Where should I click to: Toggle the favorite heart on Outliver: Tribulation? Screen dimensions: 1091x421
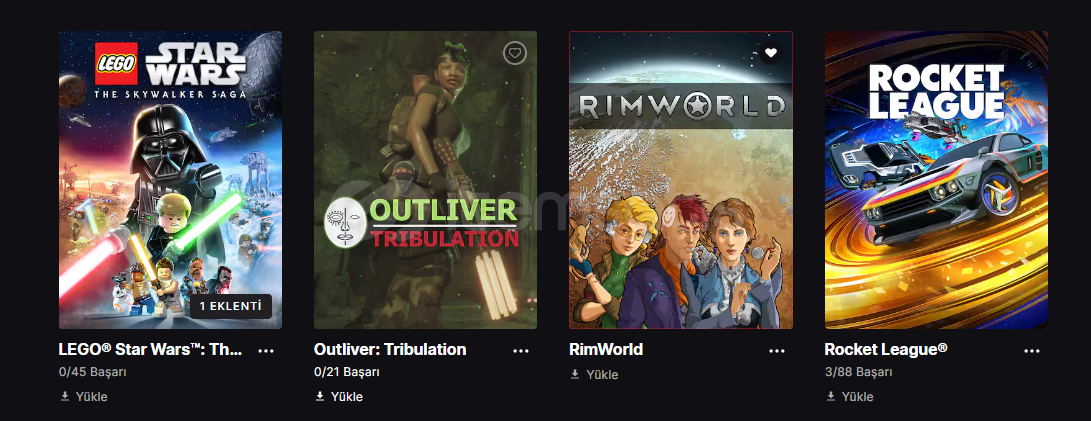514,53
